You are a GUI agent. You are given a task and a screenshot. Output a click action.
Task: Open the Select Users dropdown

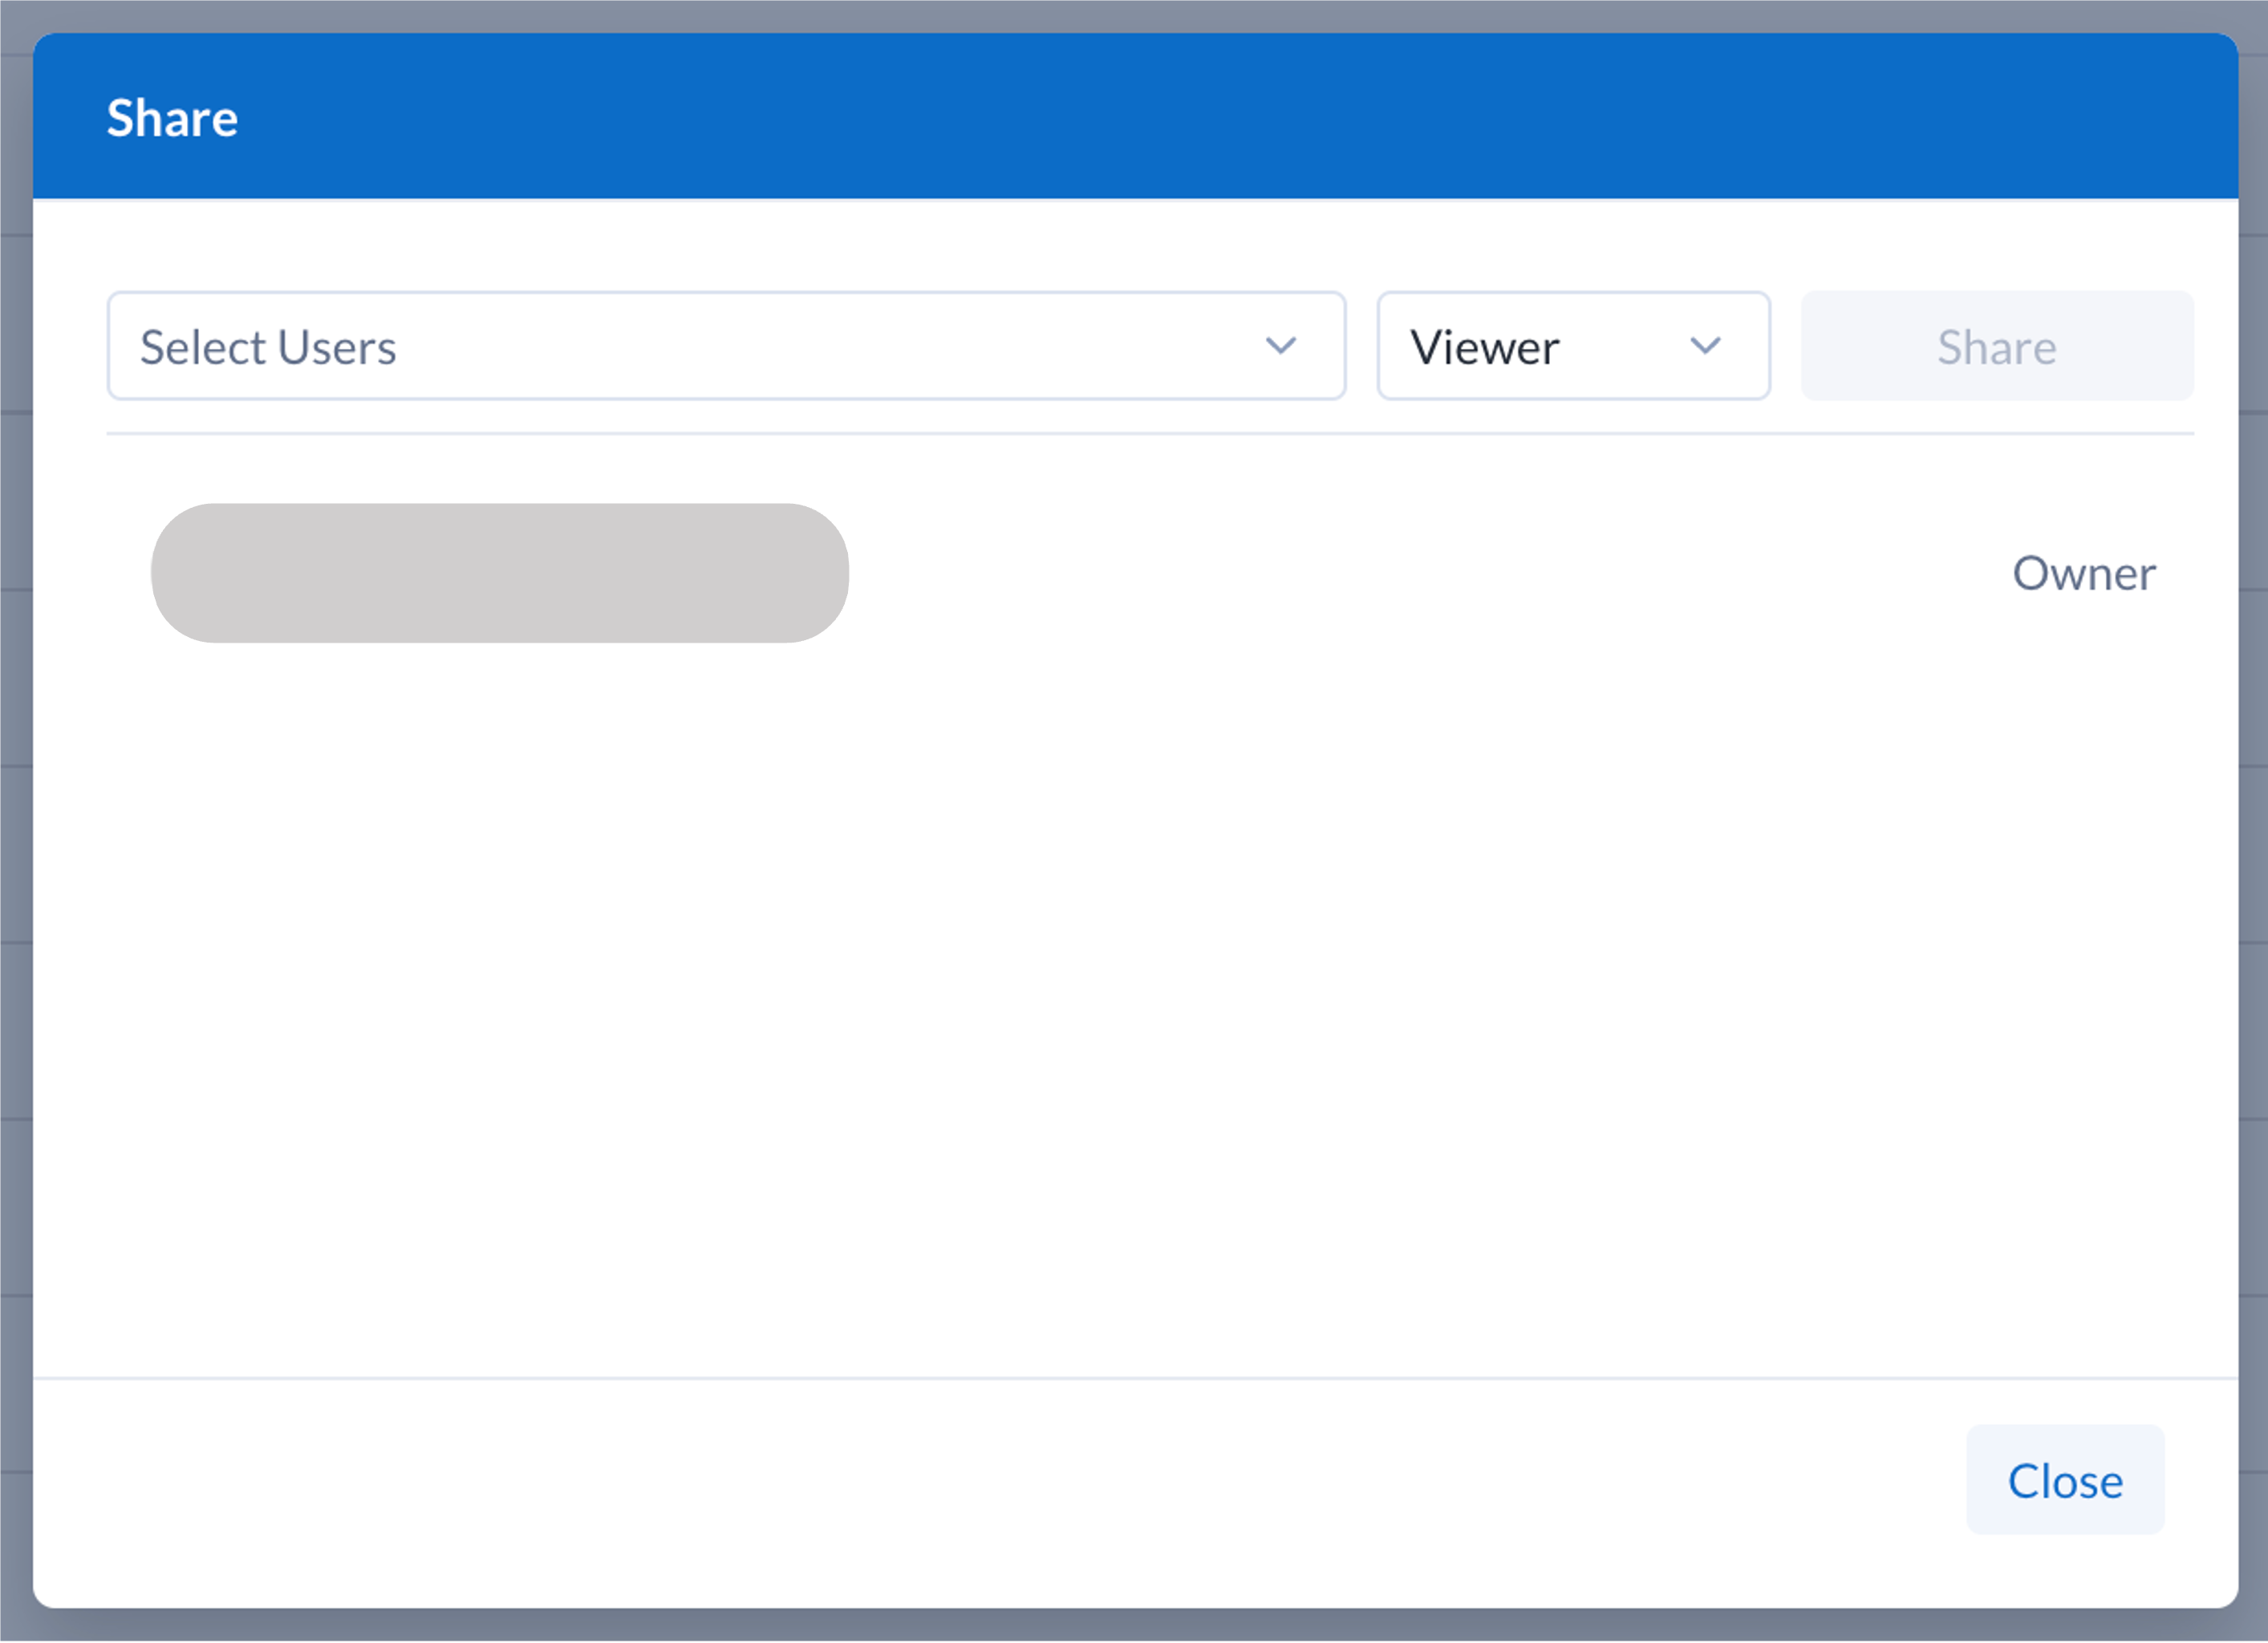[x=726, y=346]
